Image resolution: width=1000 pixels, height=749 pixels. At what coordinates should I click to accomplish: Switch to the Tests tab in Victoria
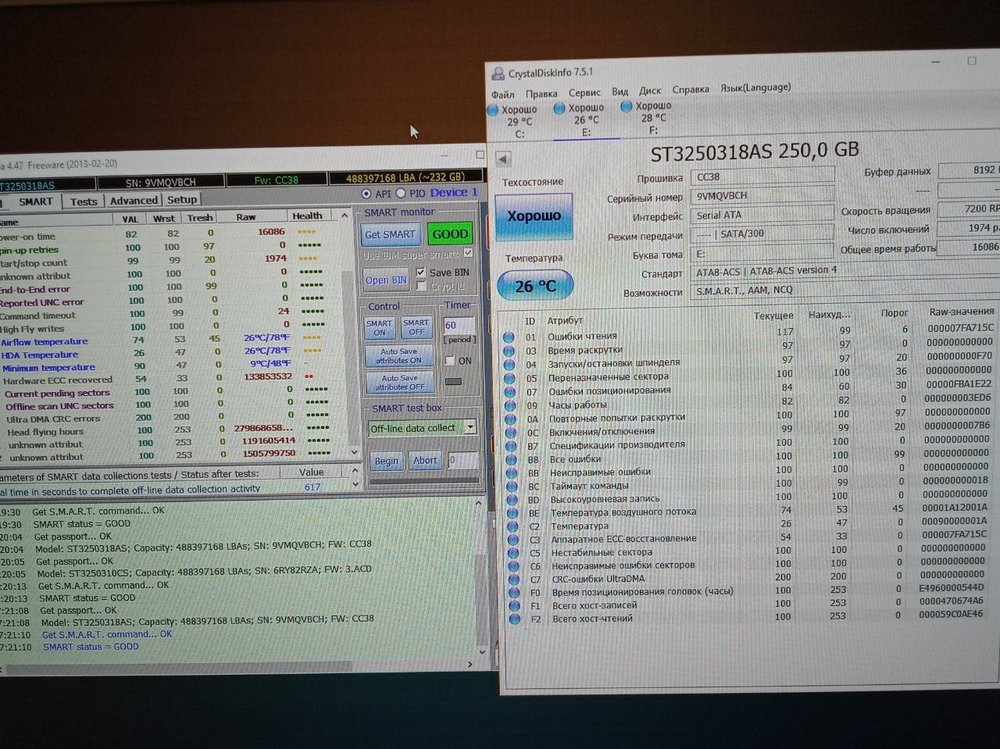tap(83, 198)
